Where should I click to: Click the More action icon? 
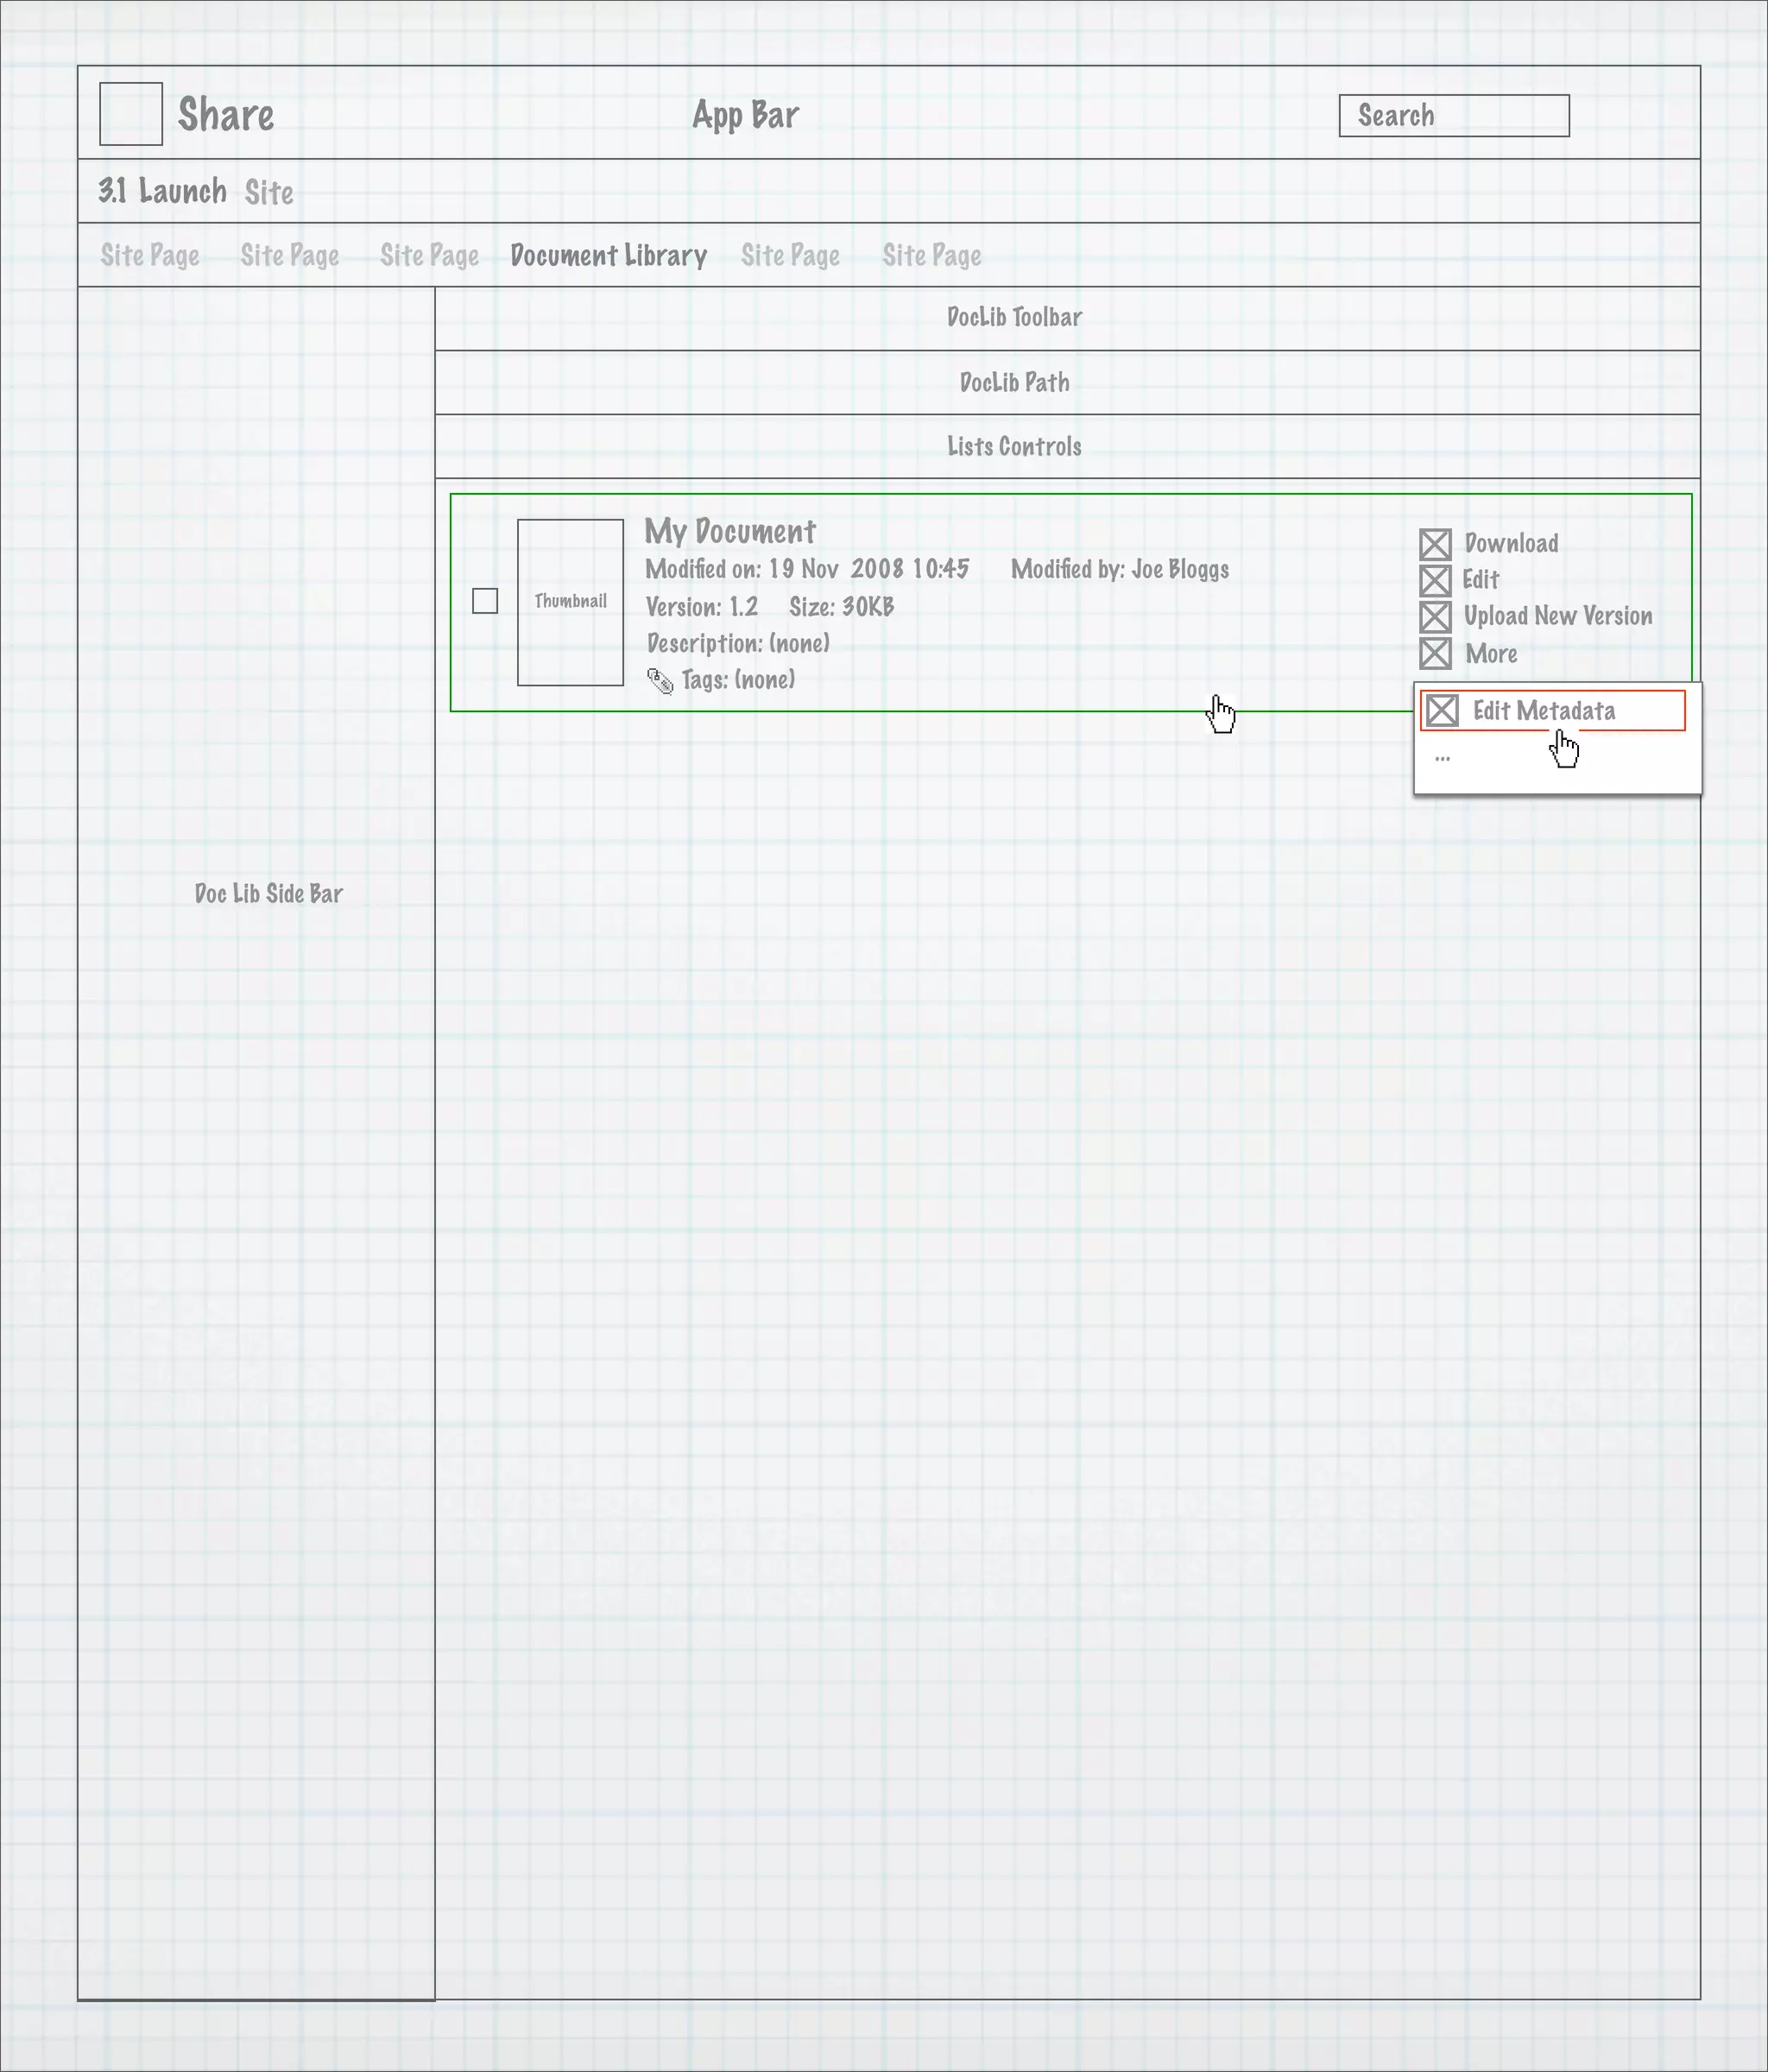click(x=1435, y=653)
